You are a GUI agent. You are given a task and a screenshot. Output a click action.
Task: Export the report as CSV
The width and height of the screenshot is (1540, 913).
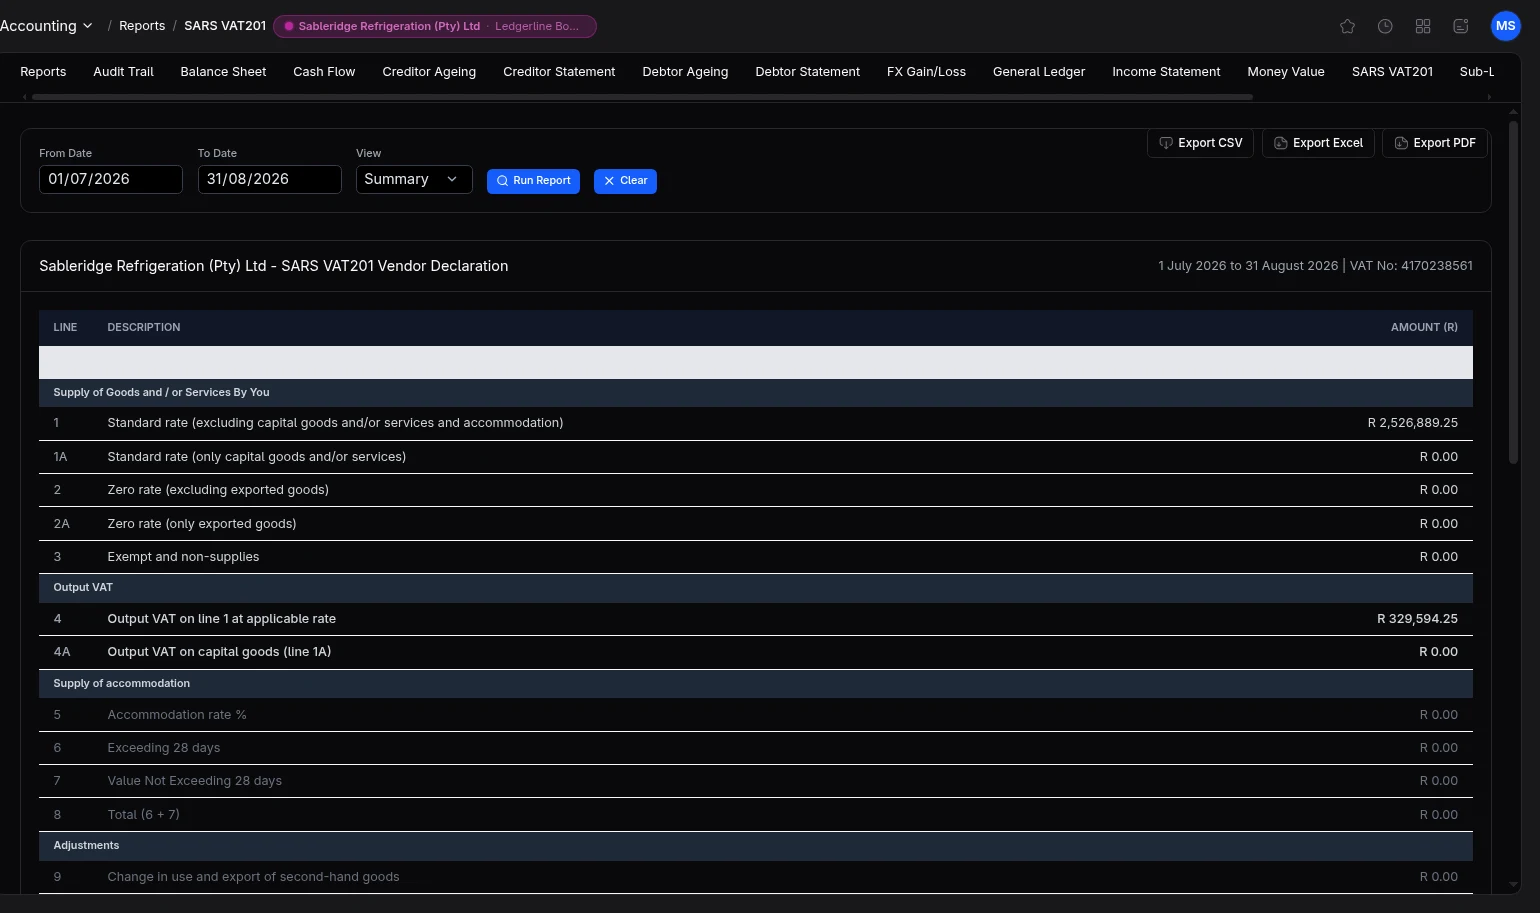pyautogui.click(x=1200, y=143)
